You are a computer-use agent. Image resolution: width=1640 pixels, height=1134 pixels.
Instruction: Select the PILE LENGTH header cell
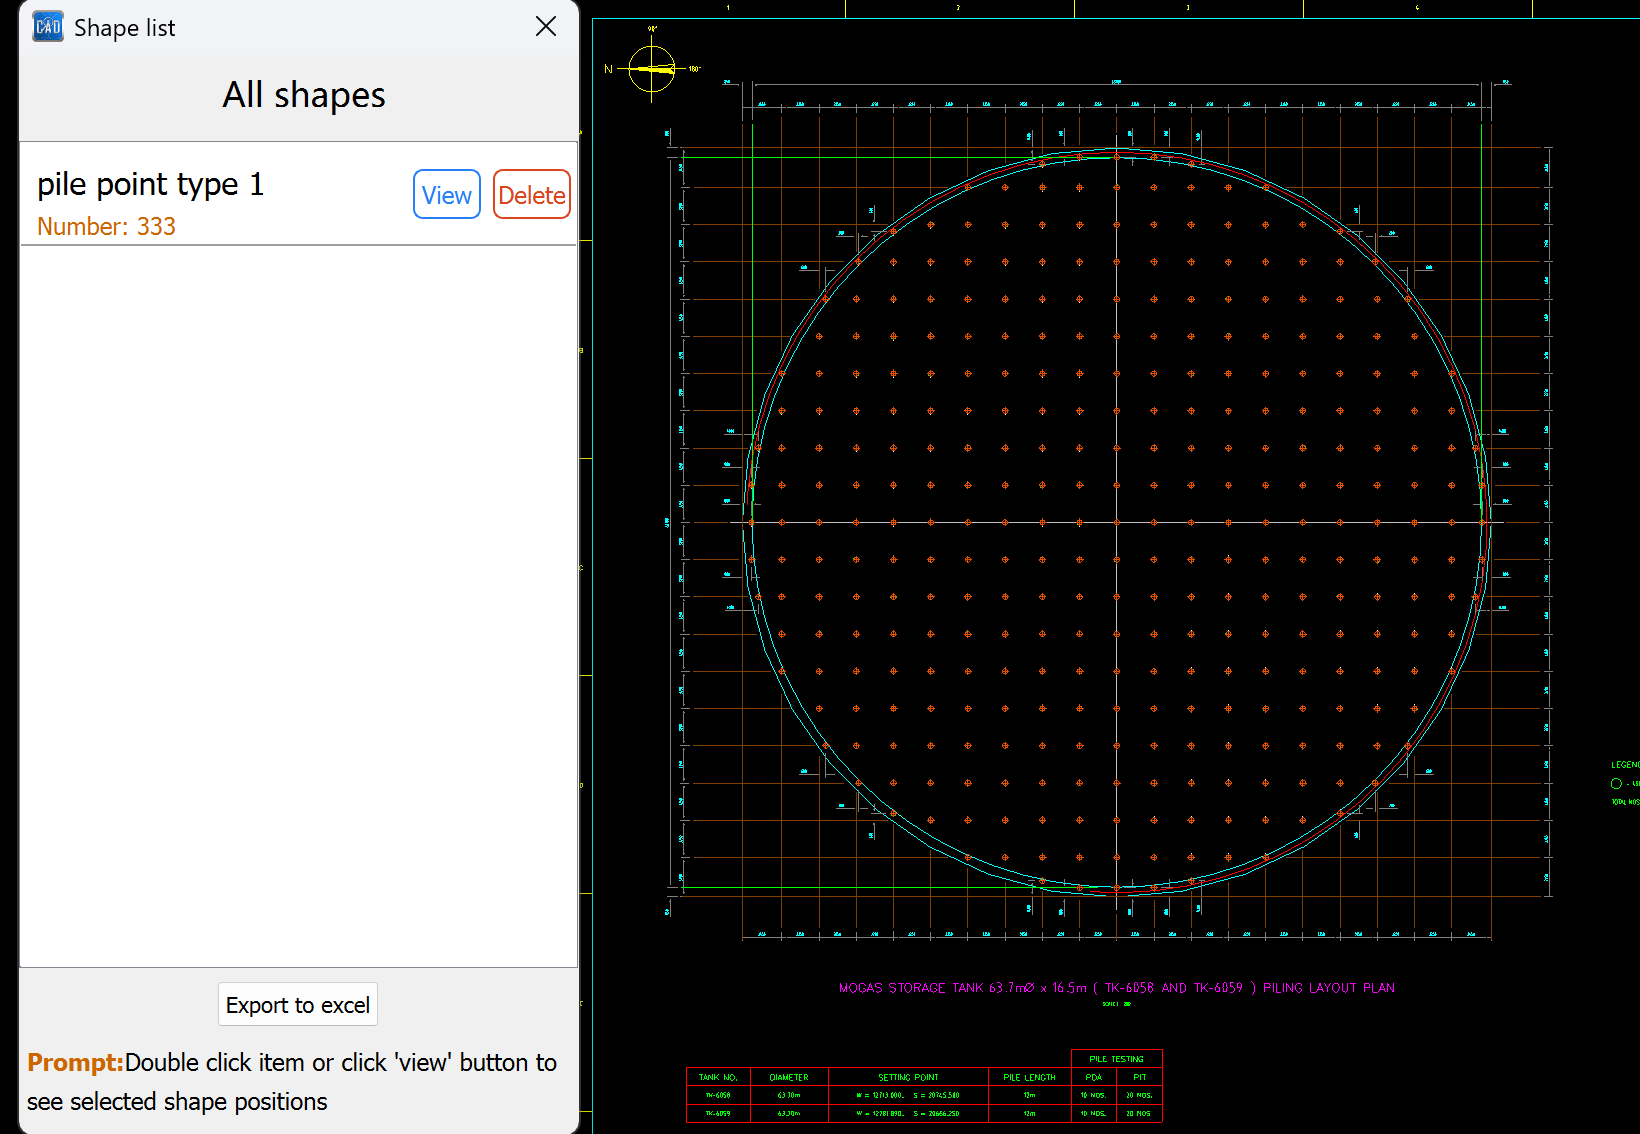click(1029, 1077)
